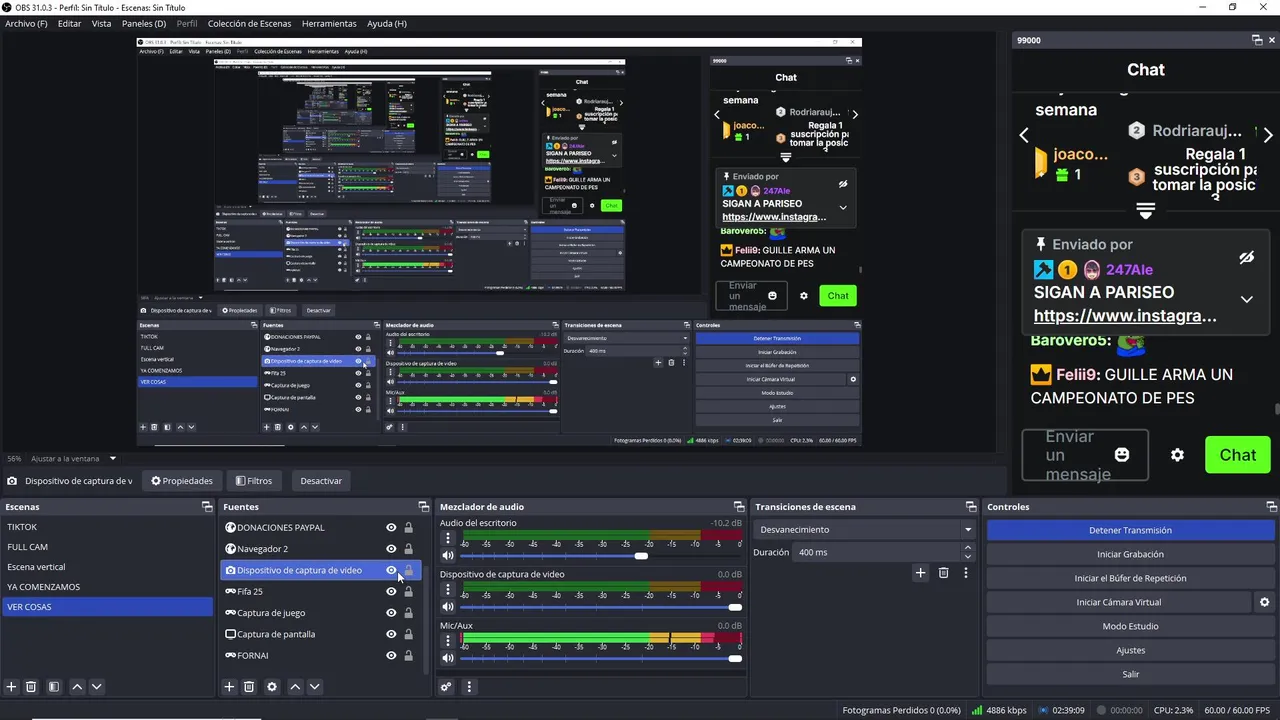Viewport: 1280px width, 720px height.
Task: Click Iniciar Grabación button
Action: click(x=1130, y=554)
